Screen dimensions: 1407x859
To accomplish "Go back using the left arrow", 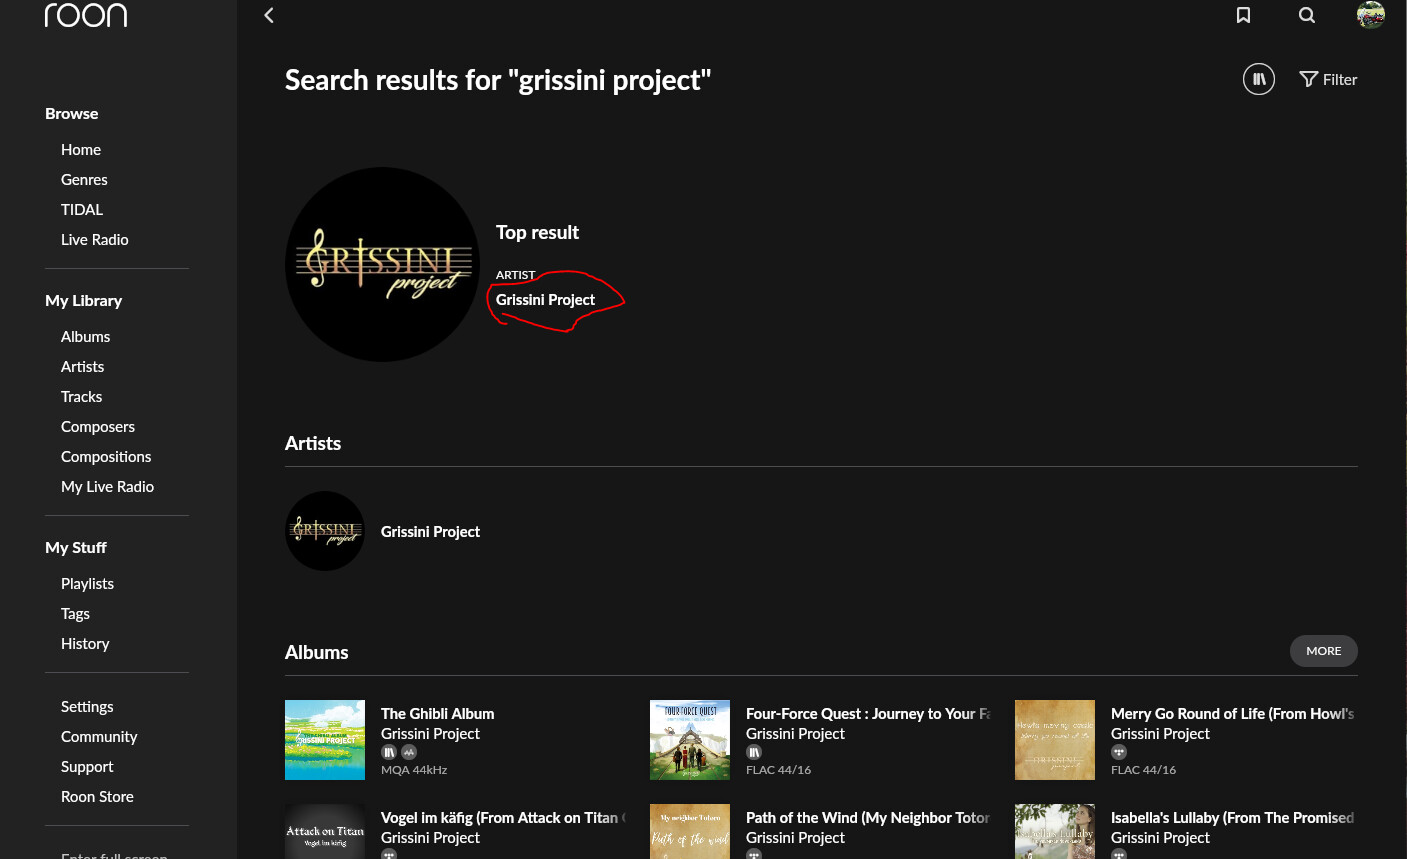I will pyautogui.click(x=268, y=15).
